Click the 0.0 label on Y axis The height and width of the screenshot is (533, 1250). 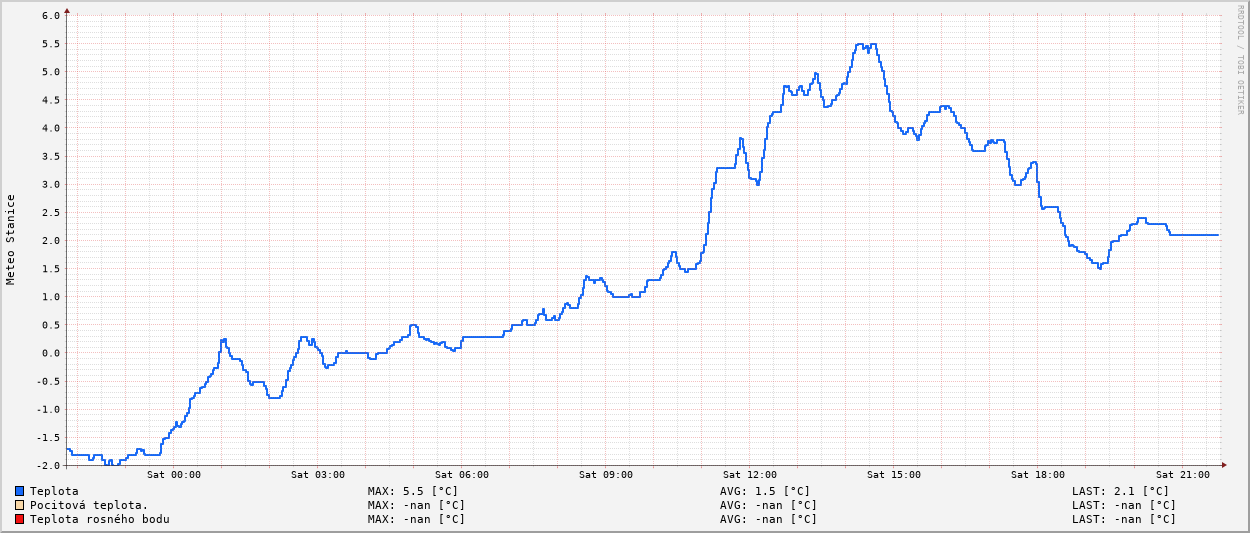52,353
